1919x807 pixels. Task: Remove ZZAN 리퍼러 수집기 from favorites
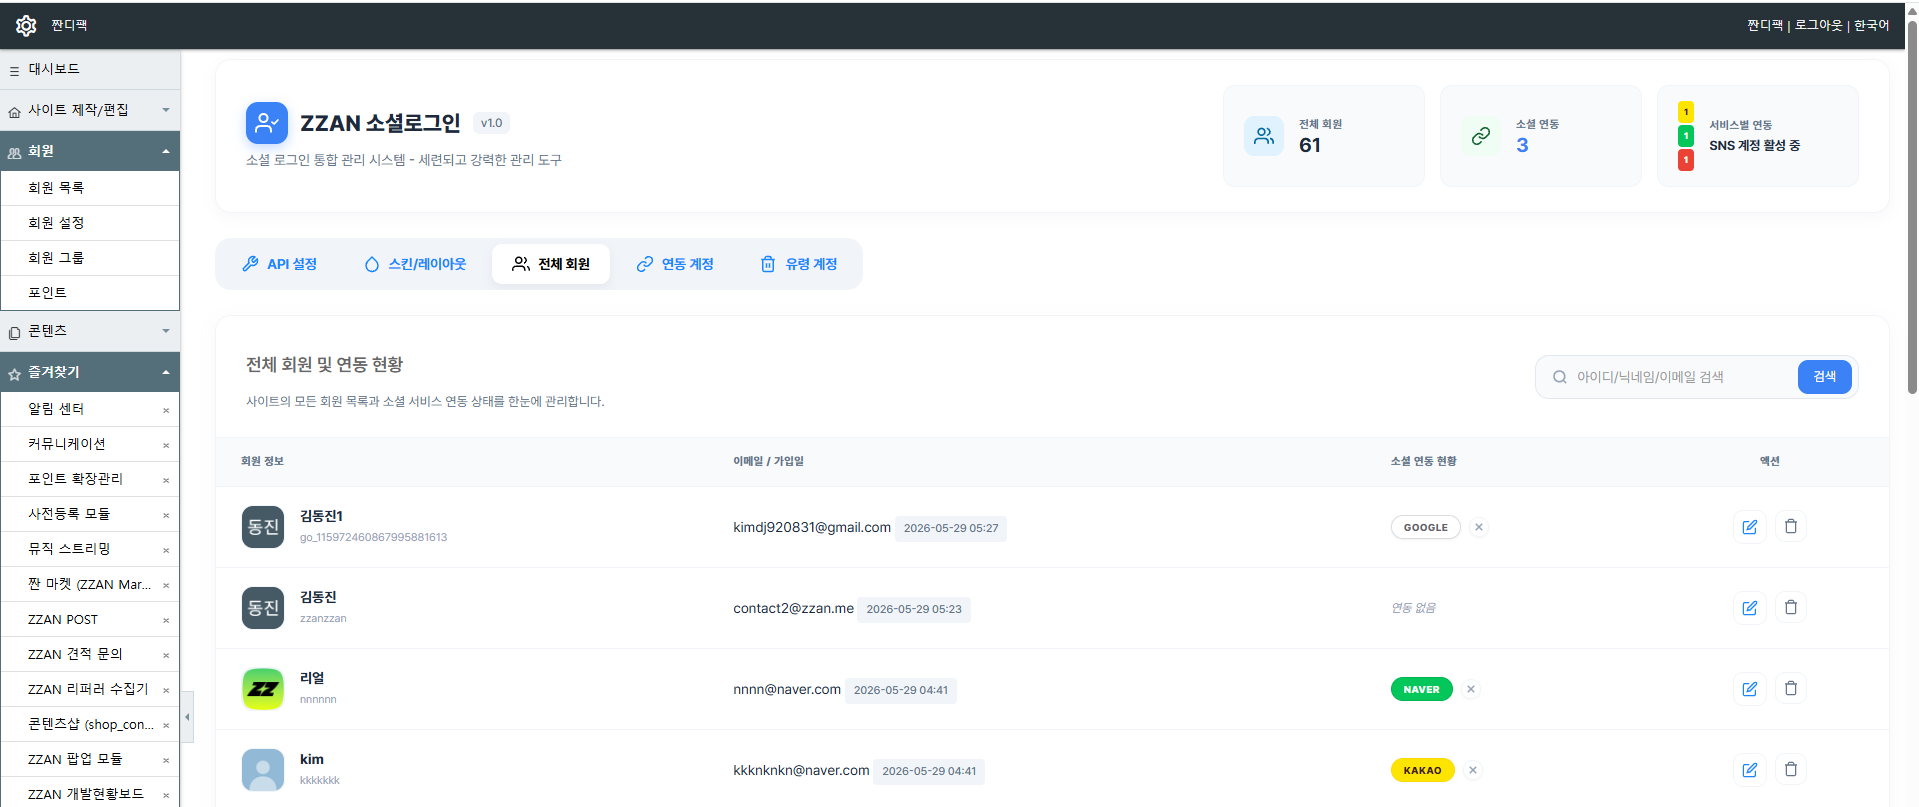tap(166, 690)
